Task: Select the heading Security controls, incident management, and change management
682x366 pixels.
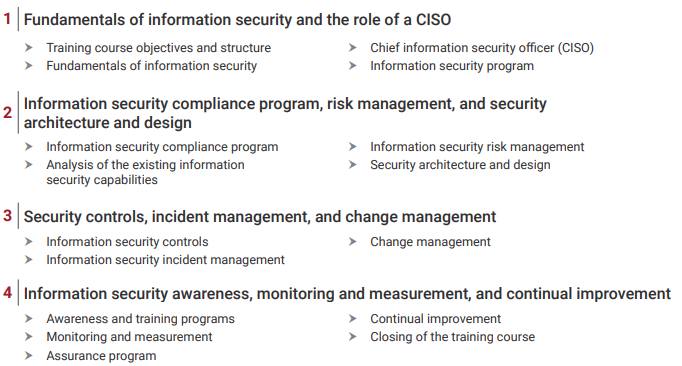Action: pyautogui.click(x=260, y=217)
